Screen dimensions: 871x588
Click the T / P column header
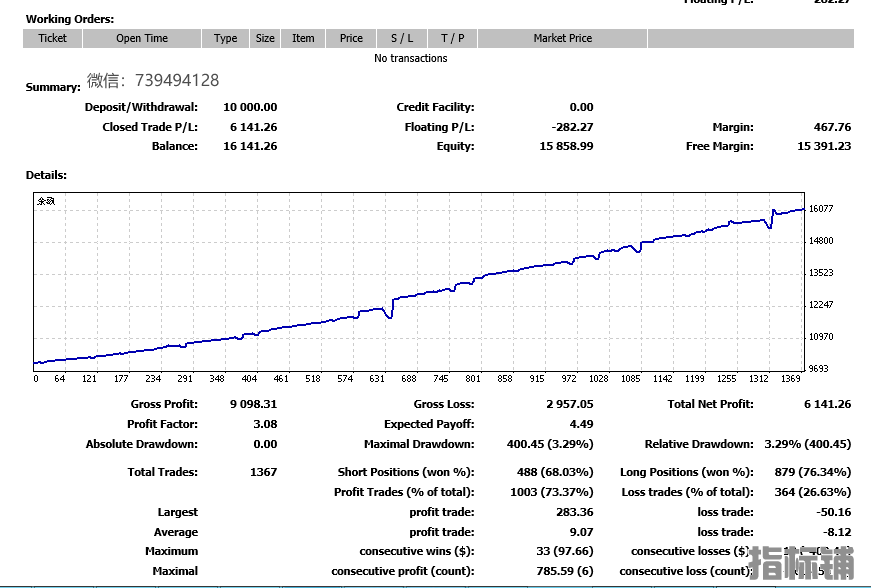[453, 38]
